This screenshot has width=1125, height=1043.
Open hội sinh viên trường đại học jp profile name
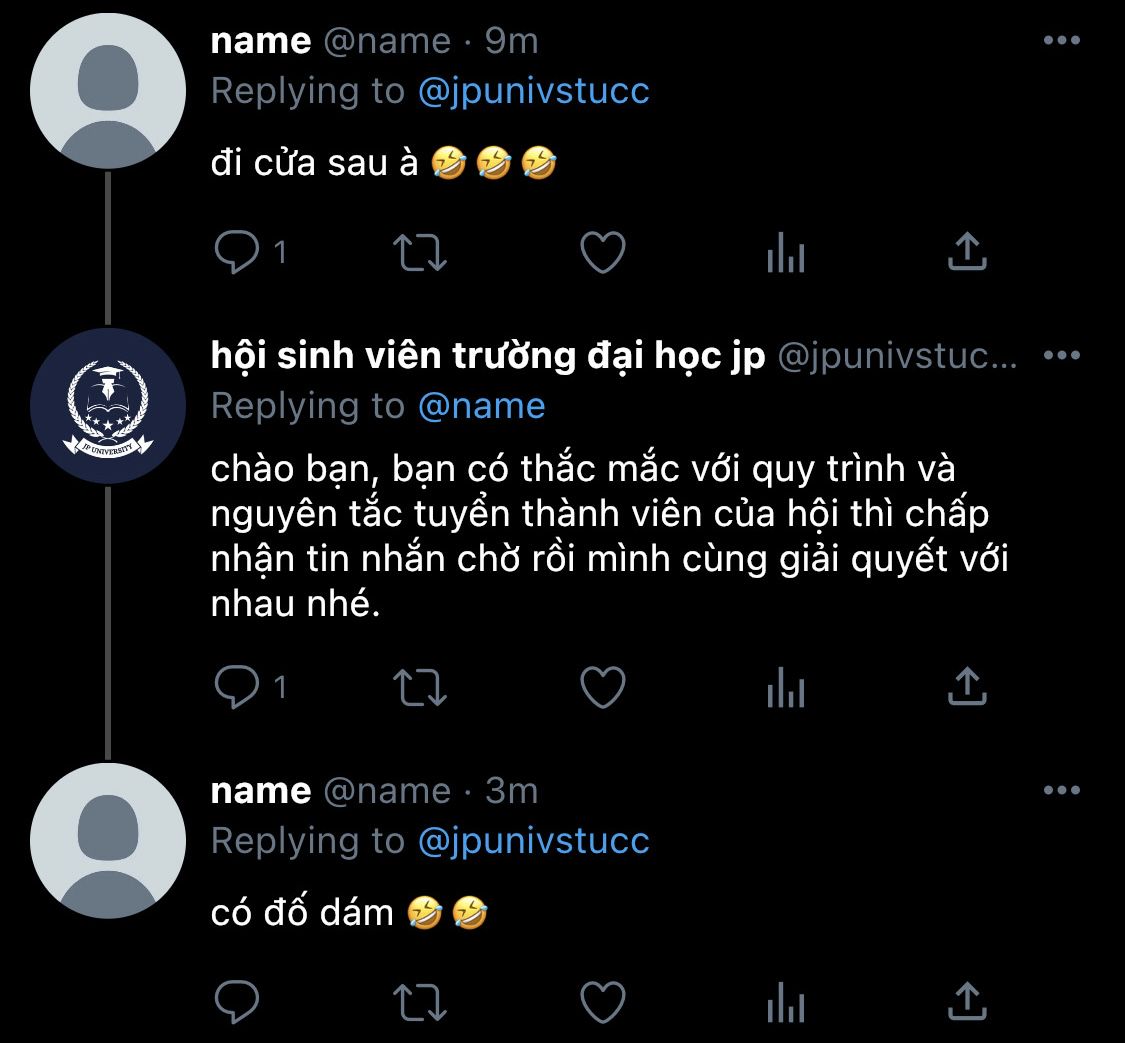(x=488, y=356)
